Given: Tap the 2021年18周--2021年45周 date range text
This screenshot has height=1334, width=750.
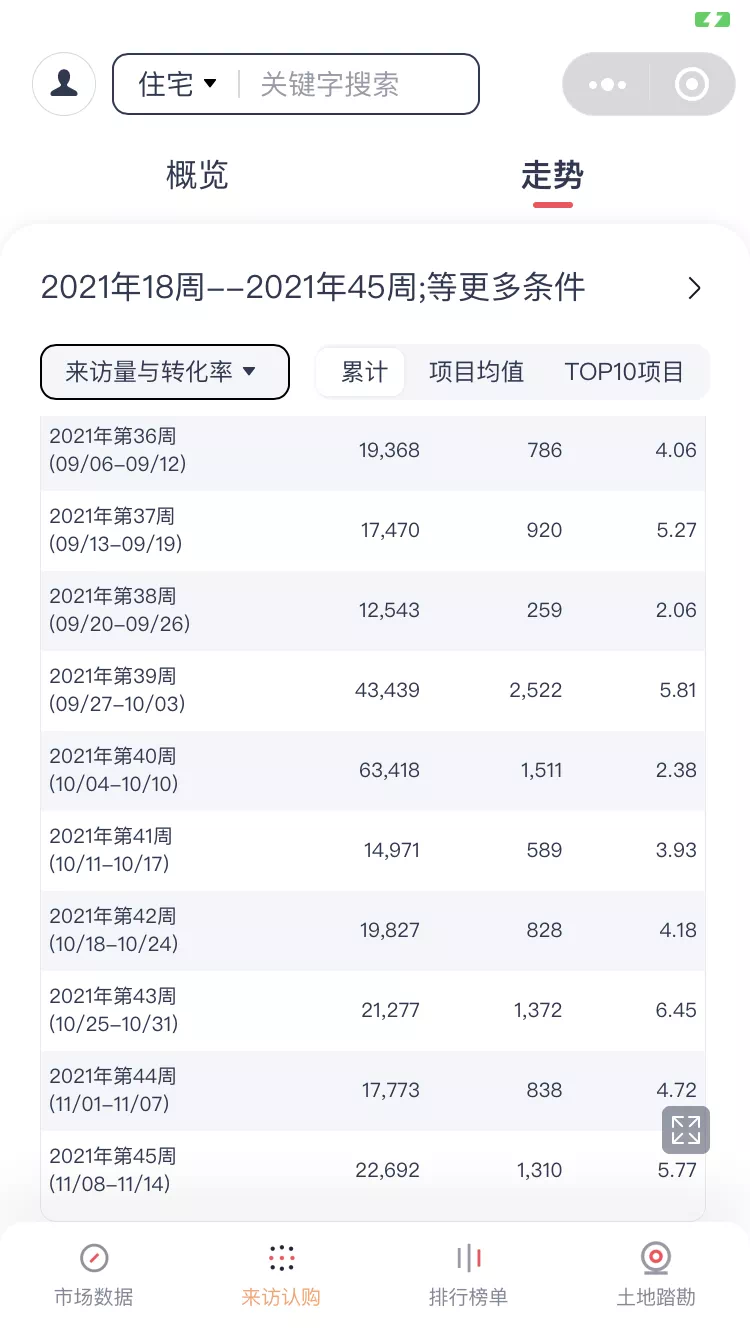Looking at the screenshot, I should pyautogui.click(x=312, y=288).
